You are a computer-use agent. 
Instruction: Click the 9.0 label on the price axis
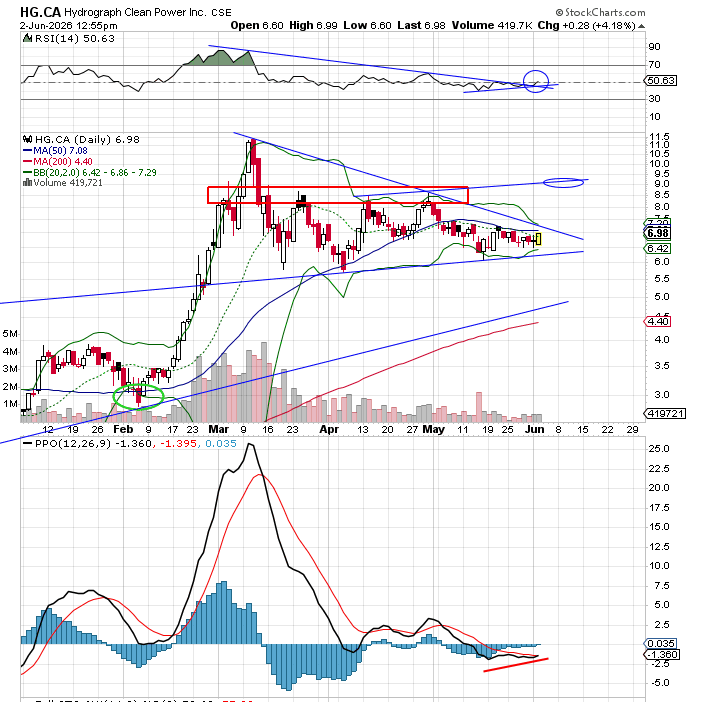pos(661,183)
